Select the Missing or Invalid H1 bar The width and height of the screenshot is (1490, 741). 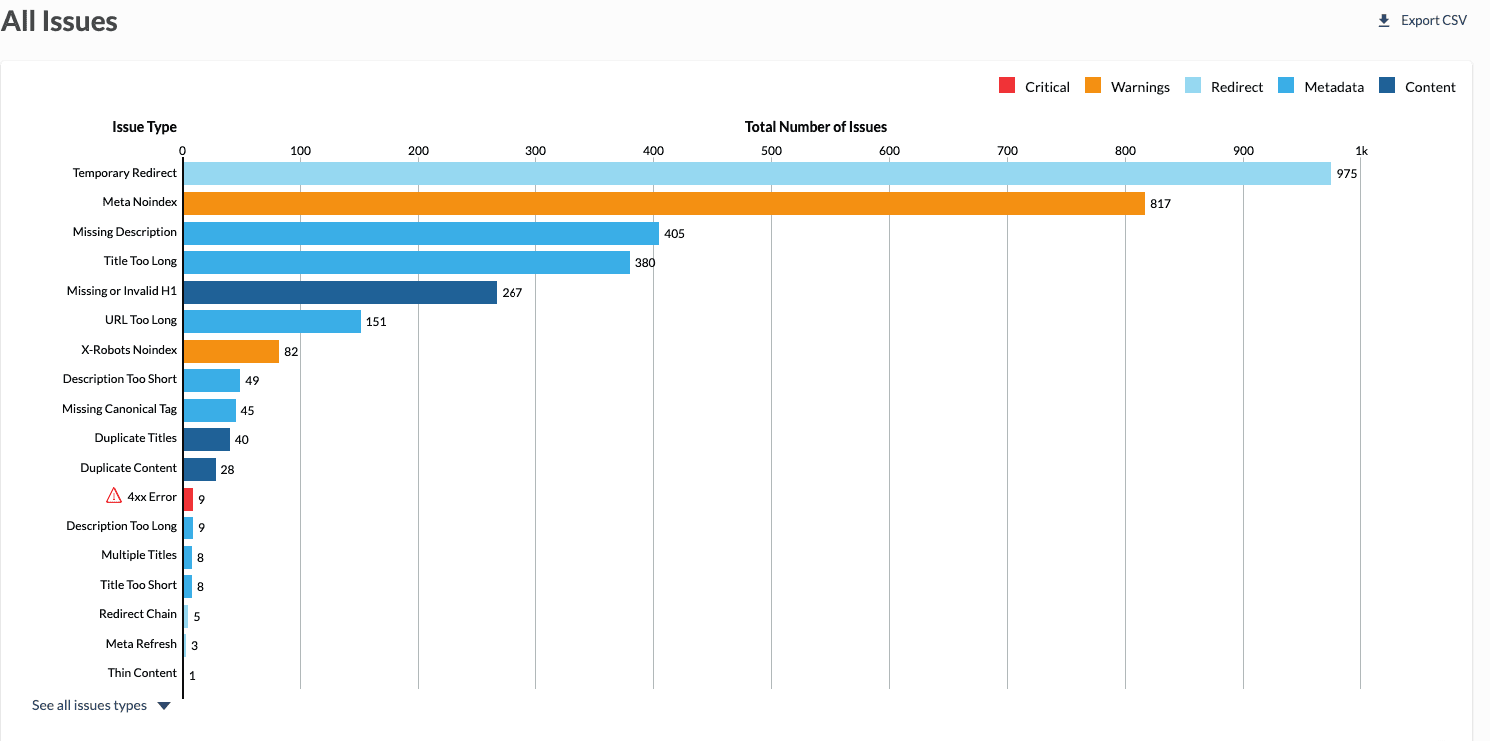pyautogui.click(x=340, y=292)
